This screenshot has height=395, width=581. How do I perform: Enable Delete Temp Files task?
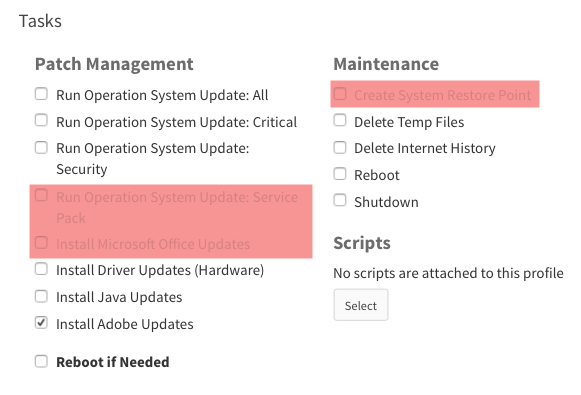pyautogui.click(x=340, y=120)
